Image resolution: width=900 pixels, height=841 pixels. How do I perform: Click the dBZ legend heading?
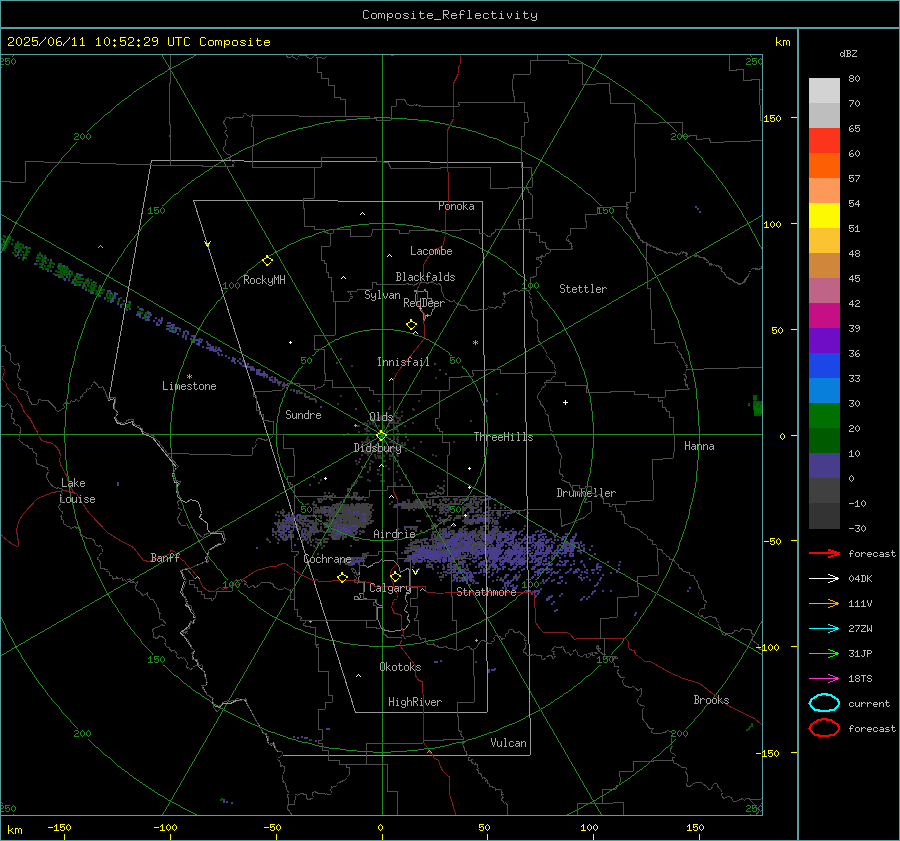coord(848,53)
